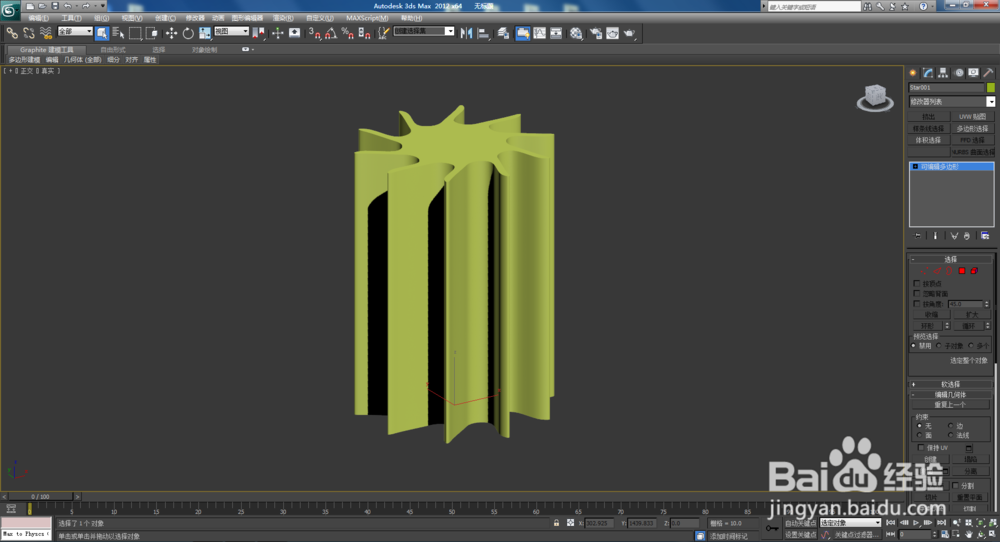Enable the 按顶点 checkbox

click(x=918, y=283)
